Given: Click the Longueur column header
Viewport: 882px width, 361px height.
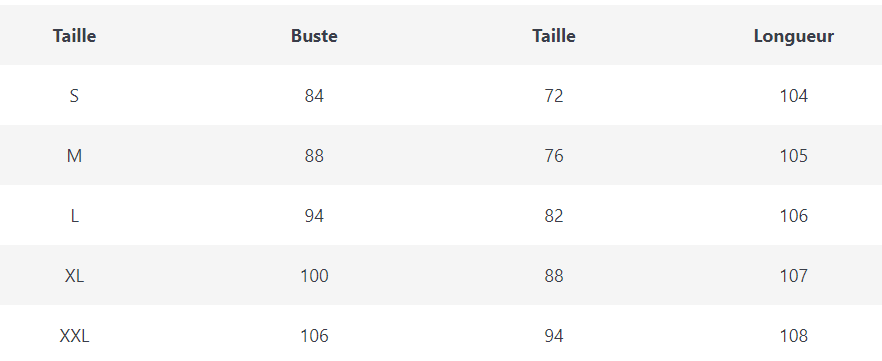Looking at the screenshot, I should pyautogui.click(x=794, y=36).
